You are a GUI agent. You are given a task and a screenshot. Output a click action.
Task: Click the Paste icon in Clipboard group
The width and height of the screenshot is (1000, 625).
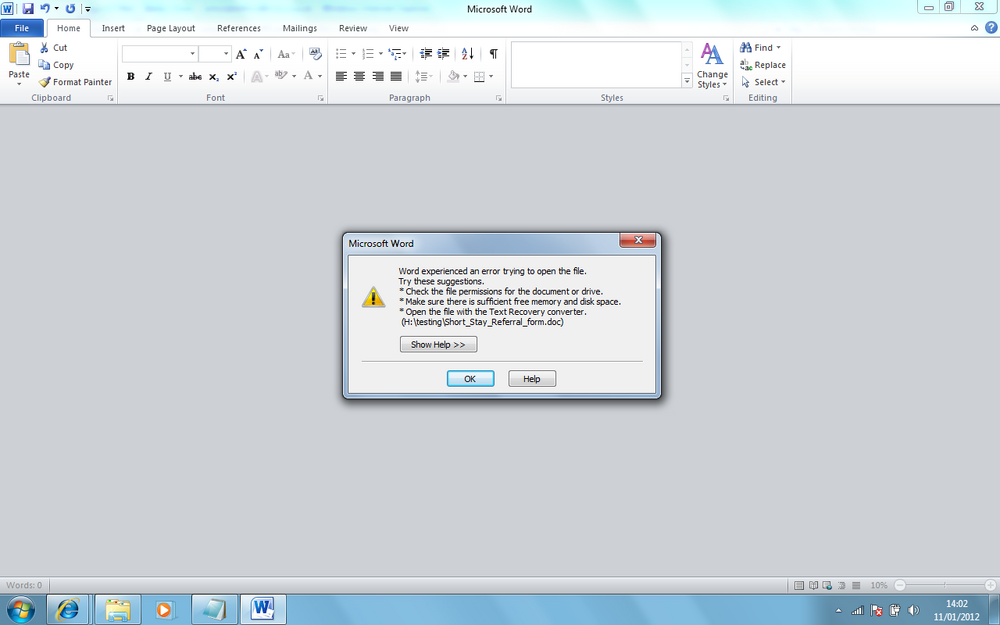pos(18,54)
